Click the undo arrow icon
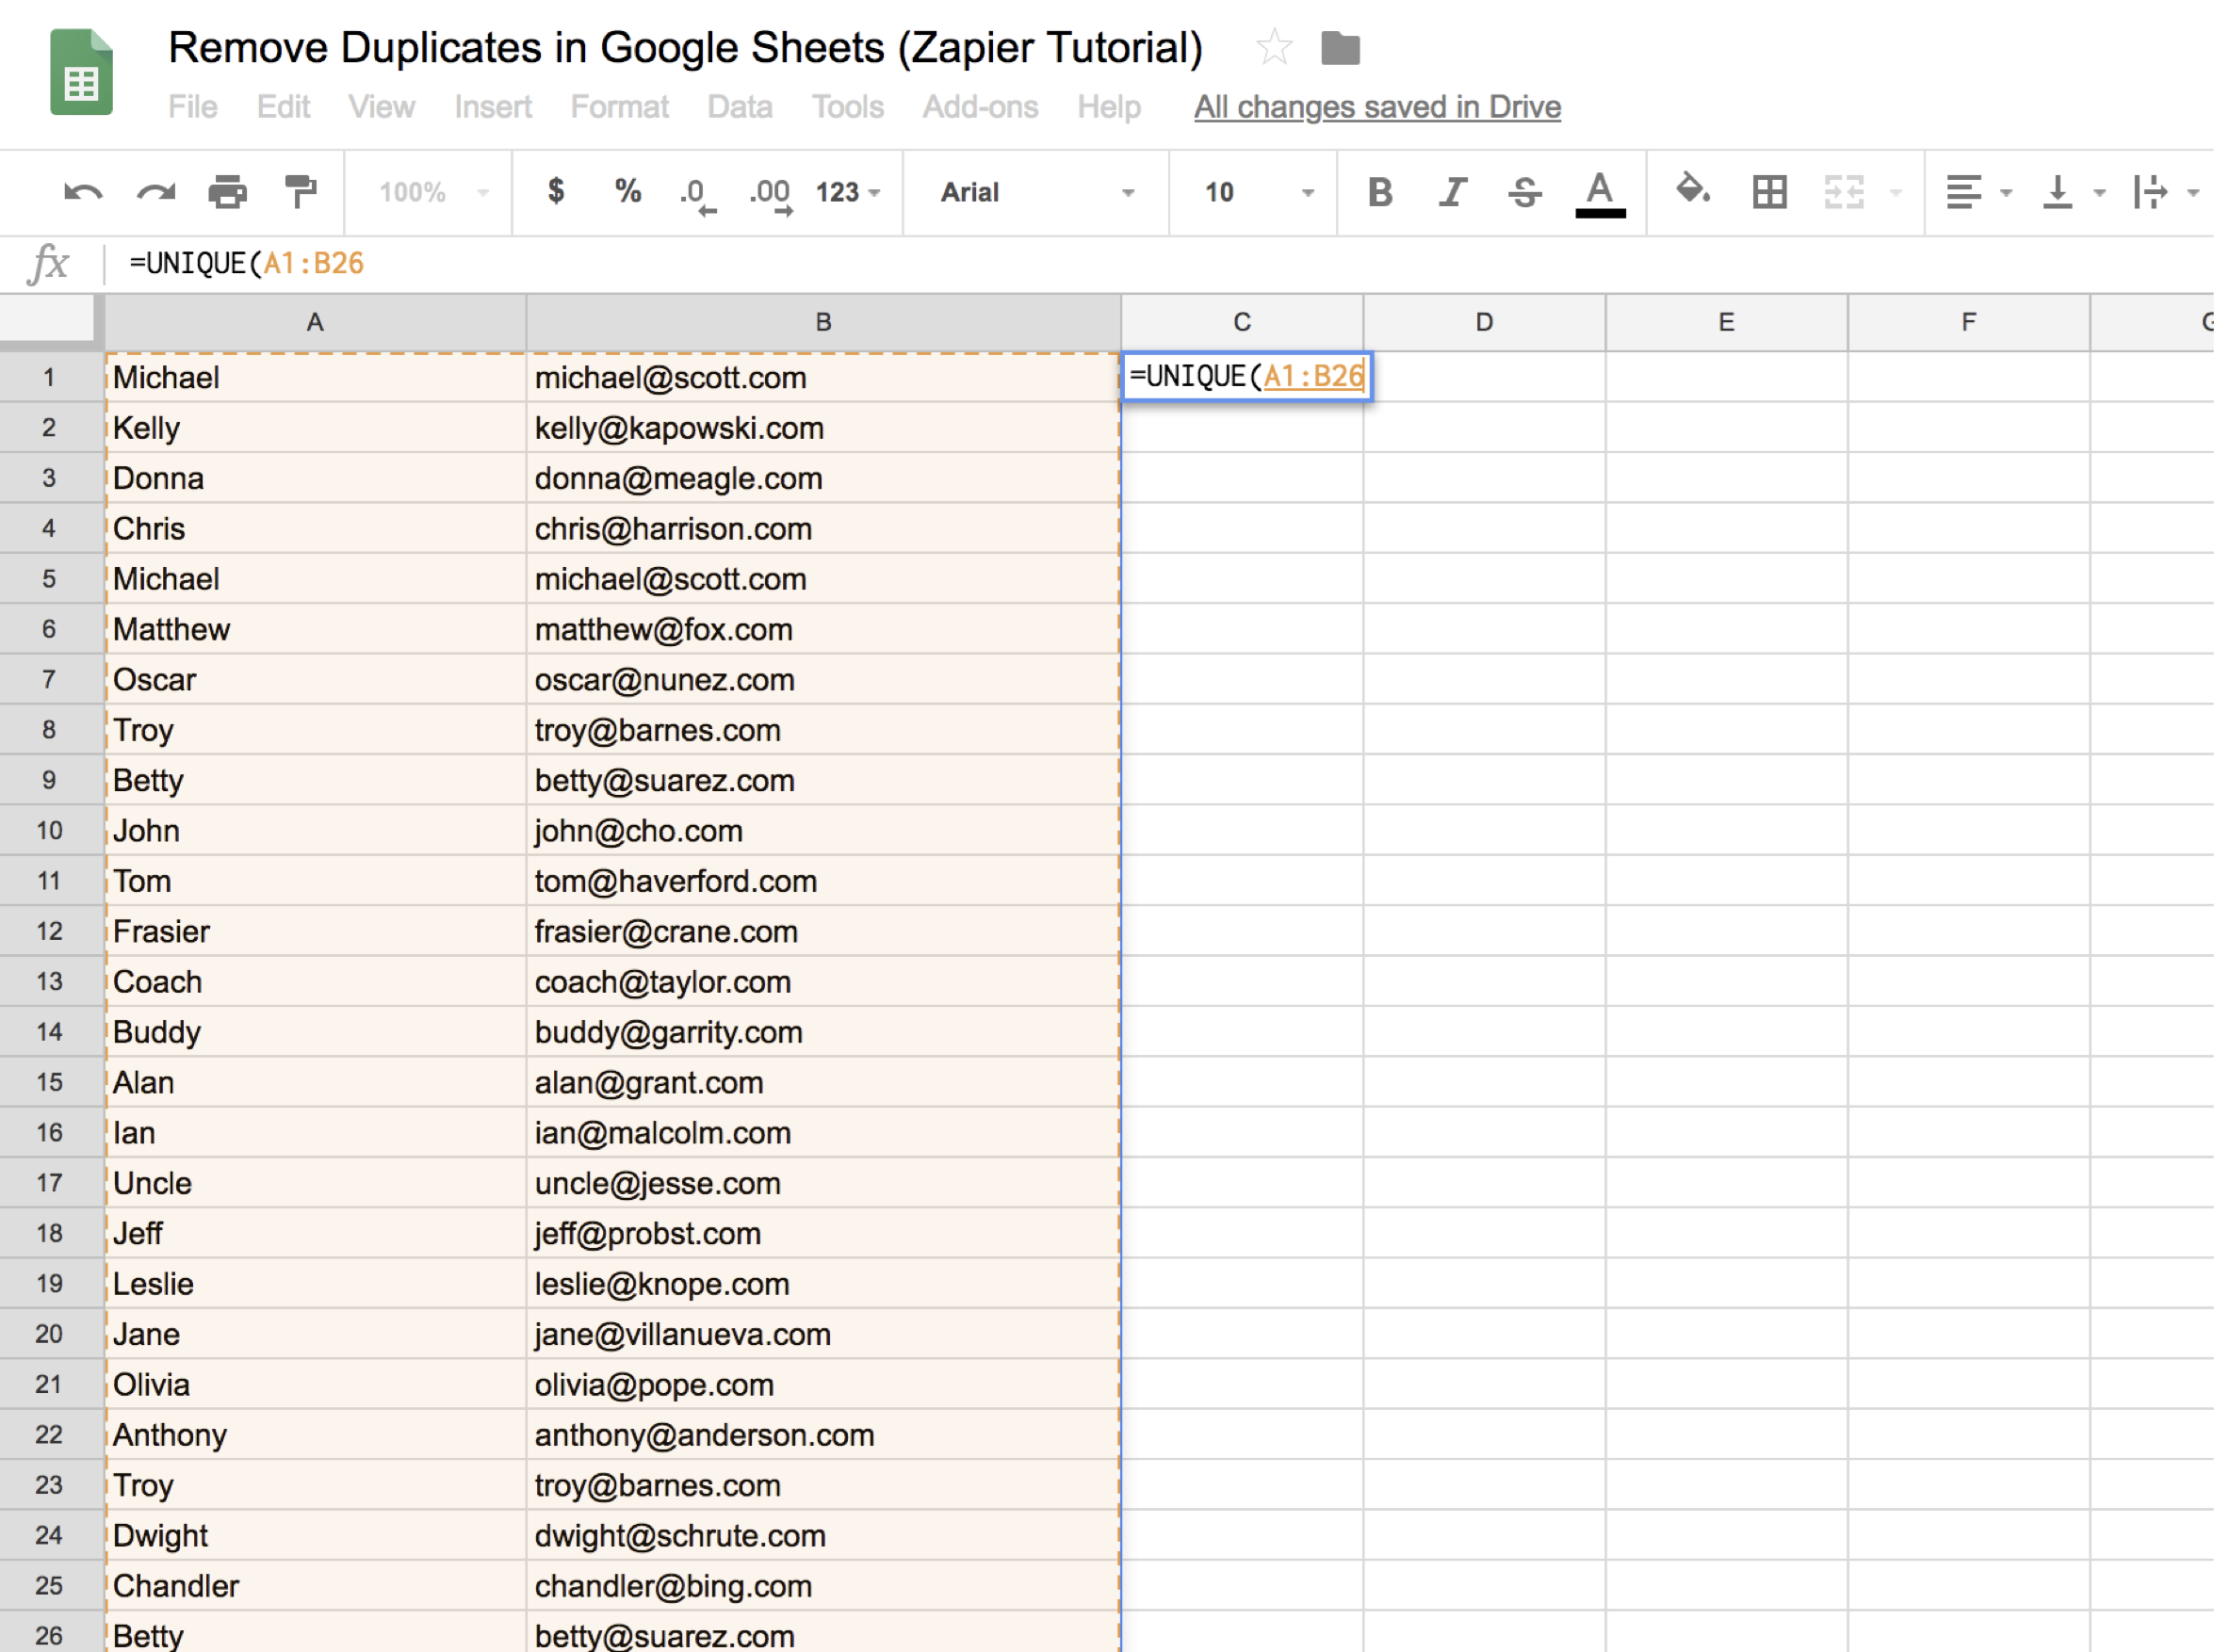The image size is (2214, 1652). coord(82,191)
